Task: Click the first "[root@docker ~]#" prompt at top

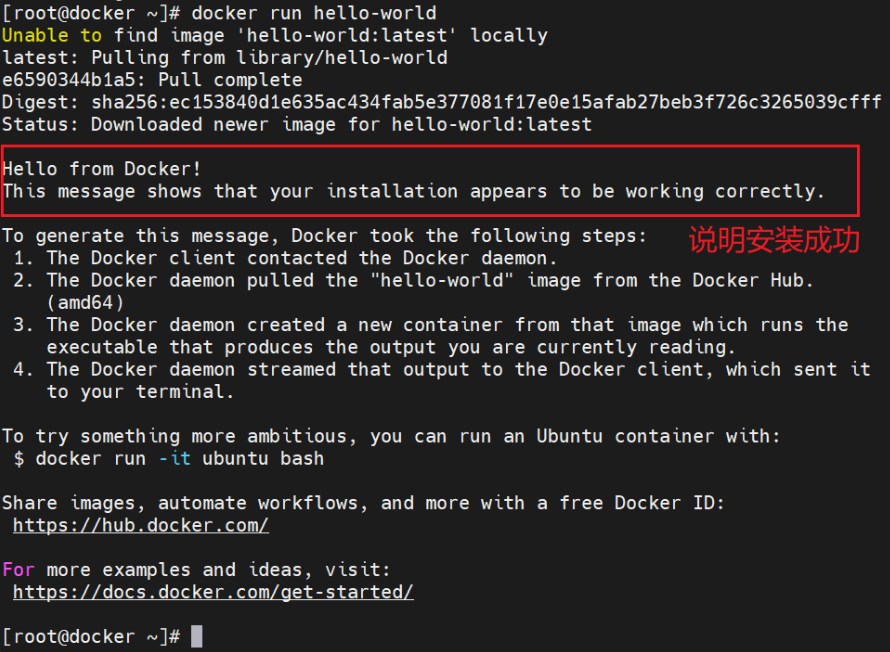Action: click(x=91, y=13)
